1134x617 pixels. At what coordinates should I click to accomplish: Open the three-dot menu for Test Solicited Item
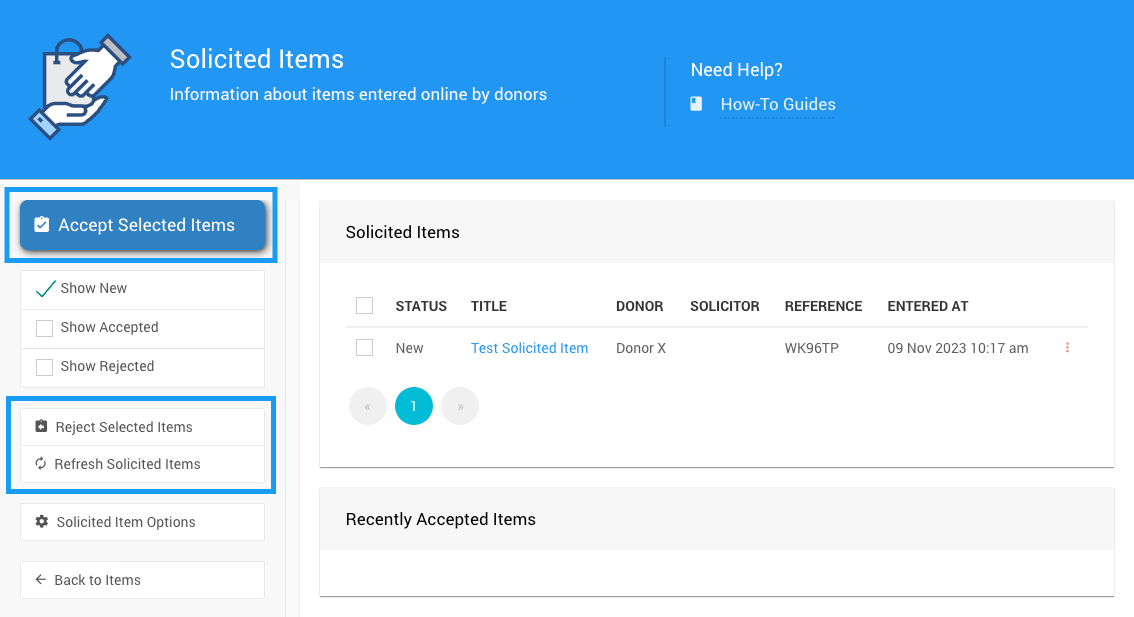1067,348
